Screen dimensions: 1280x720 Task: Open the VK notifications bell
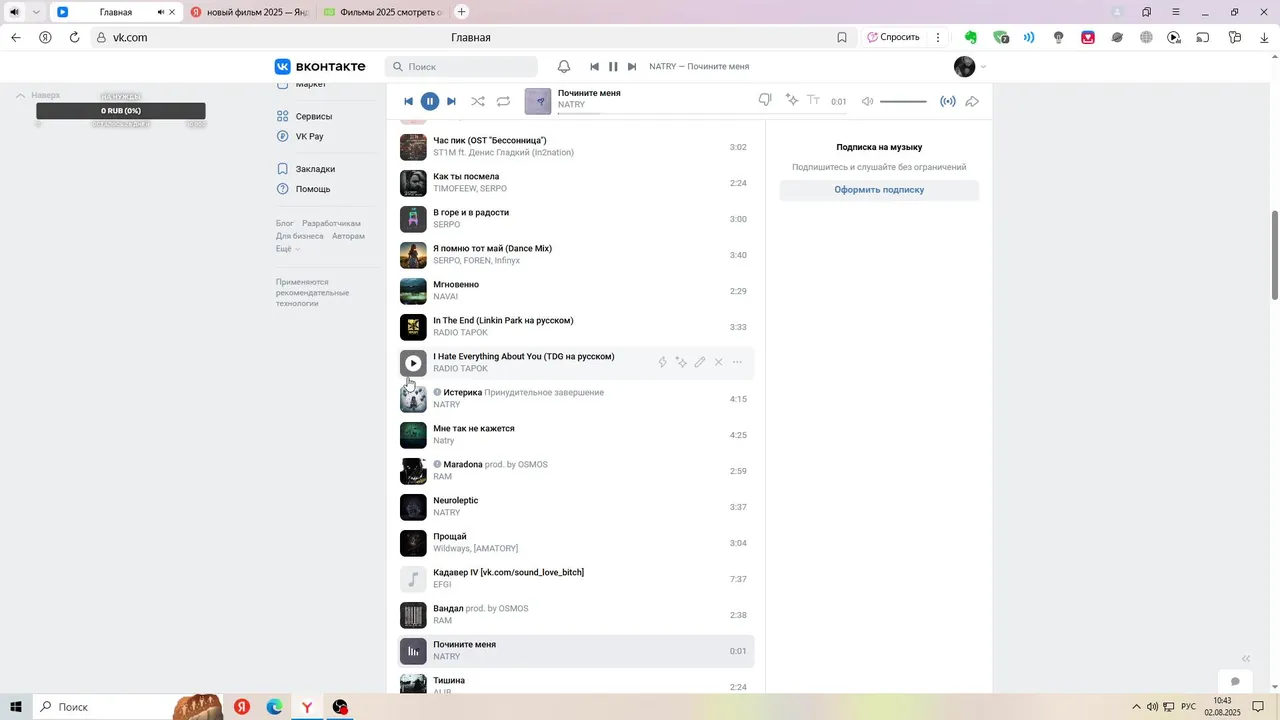tap(564, 66)
